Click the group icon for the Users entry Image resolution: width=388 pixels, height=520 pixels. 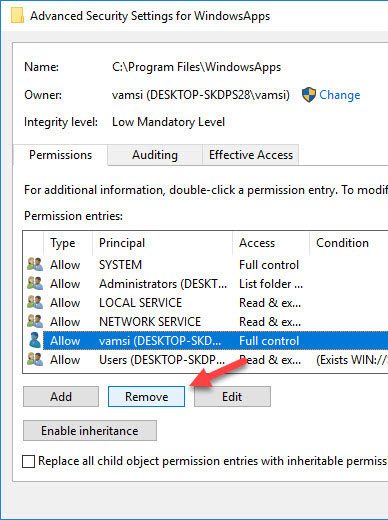point(35,359)
